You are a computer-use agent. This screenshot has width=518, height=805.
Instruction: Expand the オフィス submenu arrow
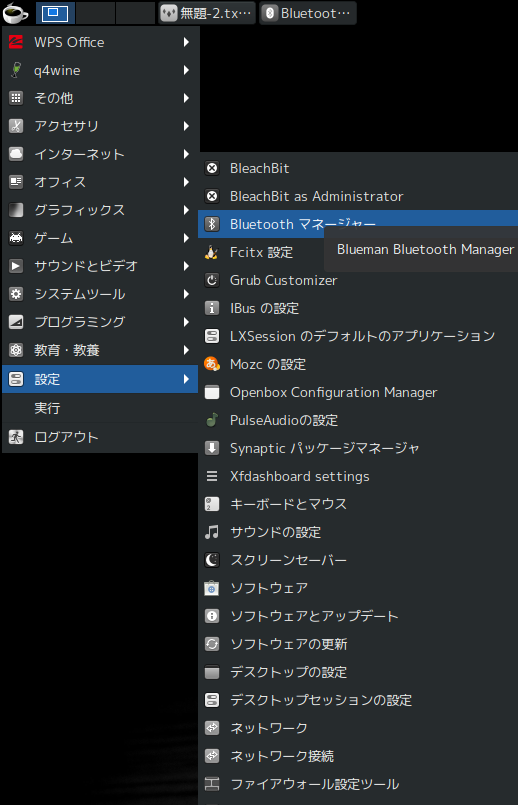pyautogui.click(x=186, y=182)
